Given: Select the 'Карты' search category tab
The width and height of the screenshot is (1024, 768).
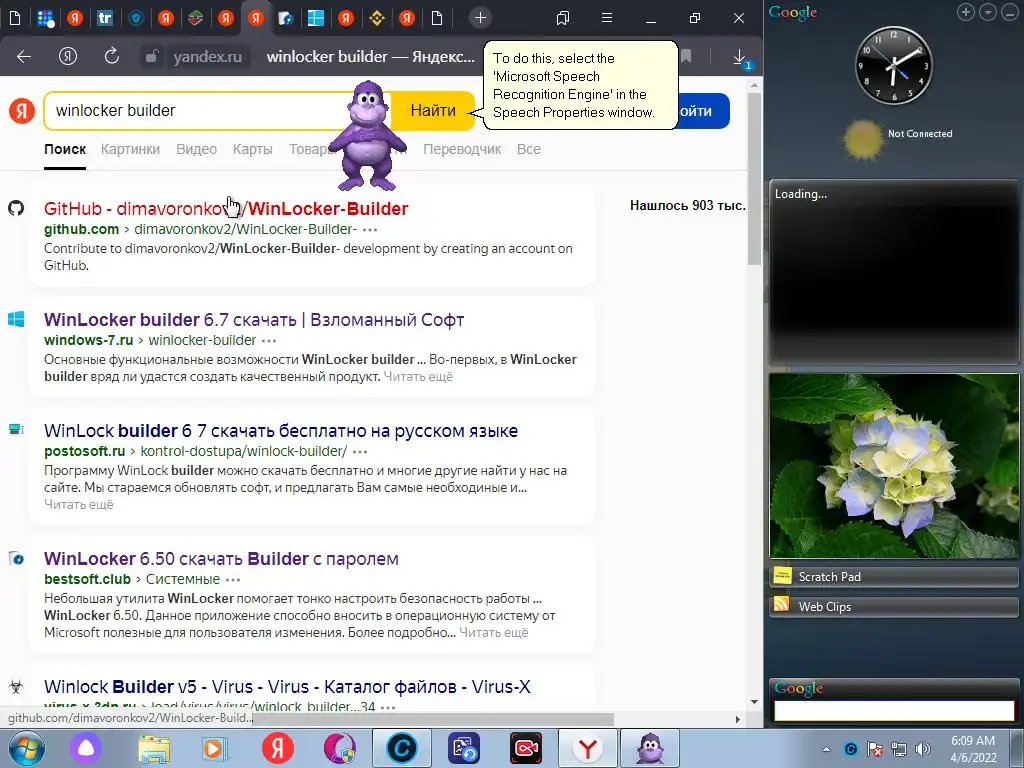Looking at the screenshot, I should point(253,150).
